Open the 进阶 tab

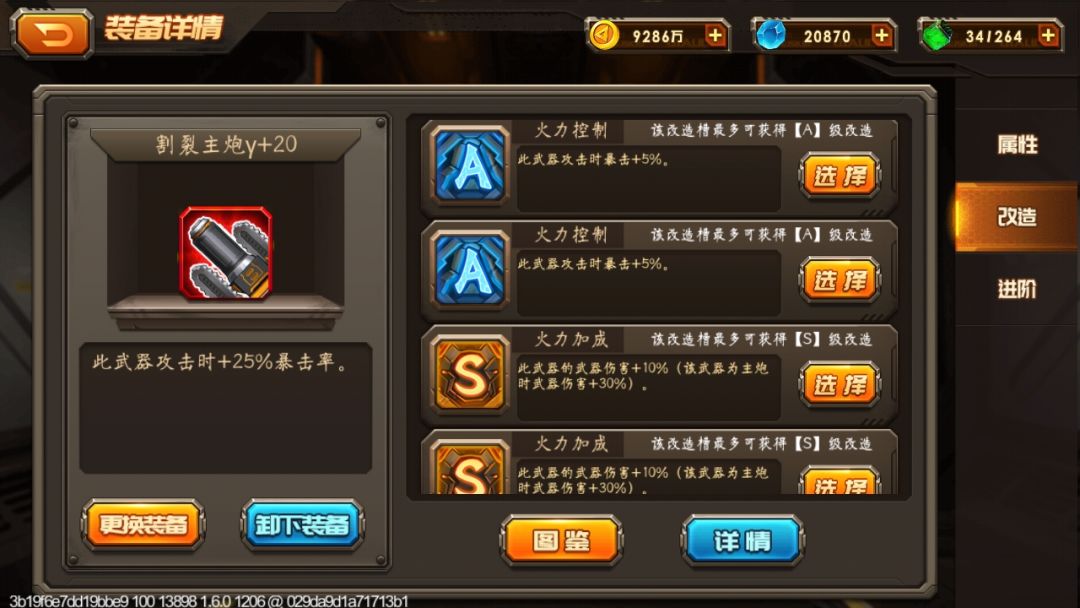1017,289
